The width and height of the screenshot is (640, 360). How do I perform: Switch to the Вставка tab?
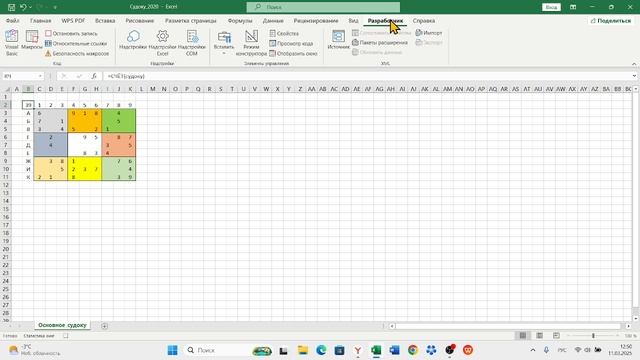[x=105, y=20]
